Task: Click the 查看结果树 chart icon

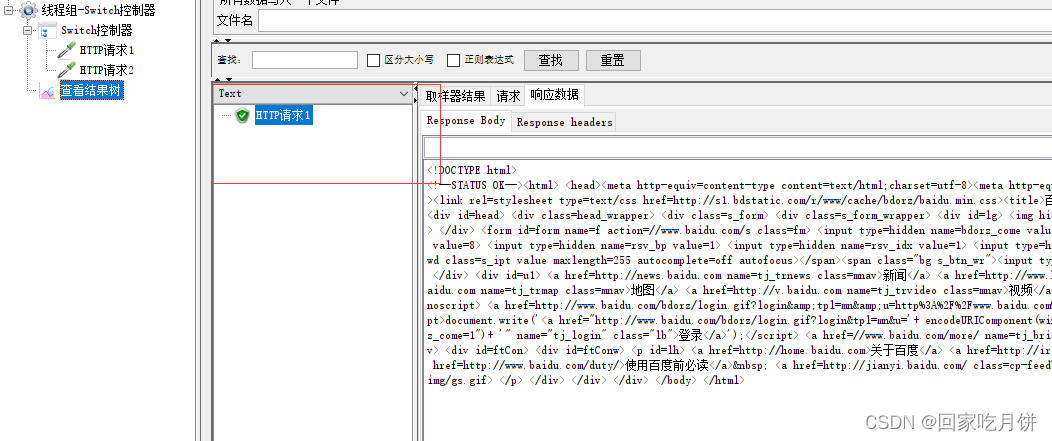Action: coord(48,91)
